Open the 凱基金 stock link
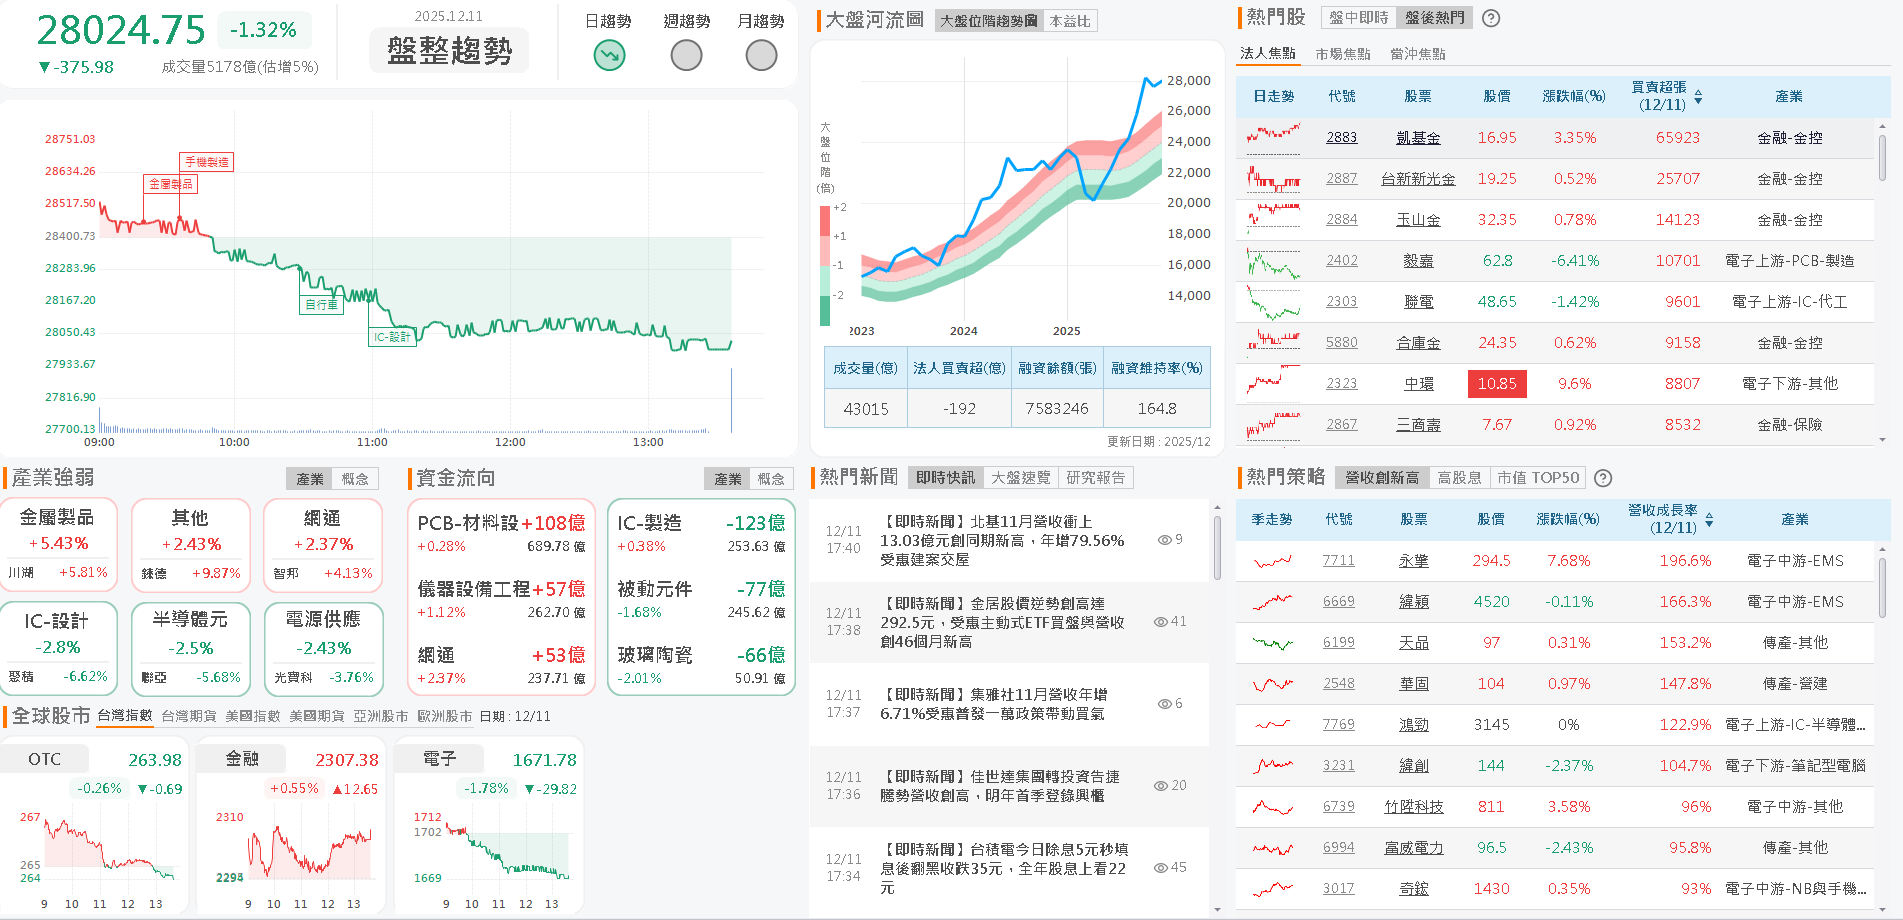Viewport: 1903px width, 920px height. pos(1417,137)
